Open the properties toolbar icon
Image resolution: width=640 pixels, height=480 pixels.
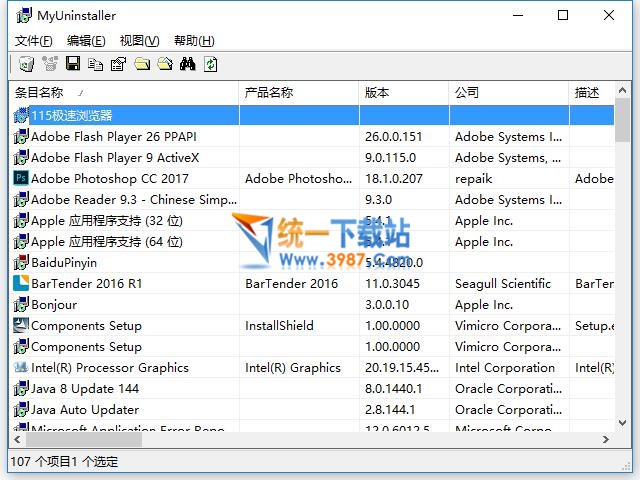[118, 64]
